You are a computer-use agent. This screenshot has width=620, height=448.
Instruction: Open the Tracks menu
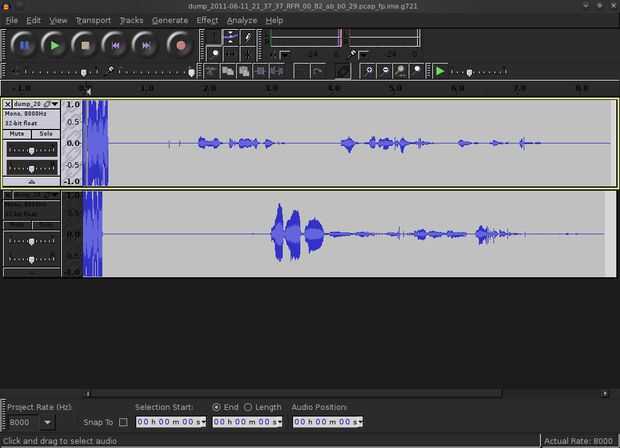coord(131,20)
